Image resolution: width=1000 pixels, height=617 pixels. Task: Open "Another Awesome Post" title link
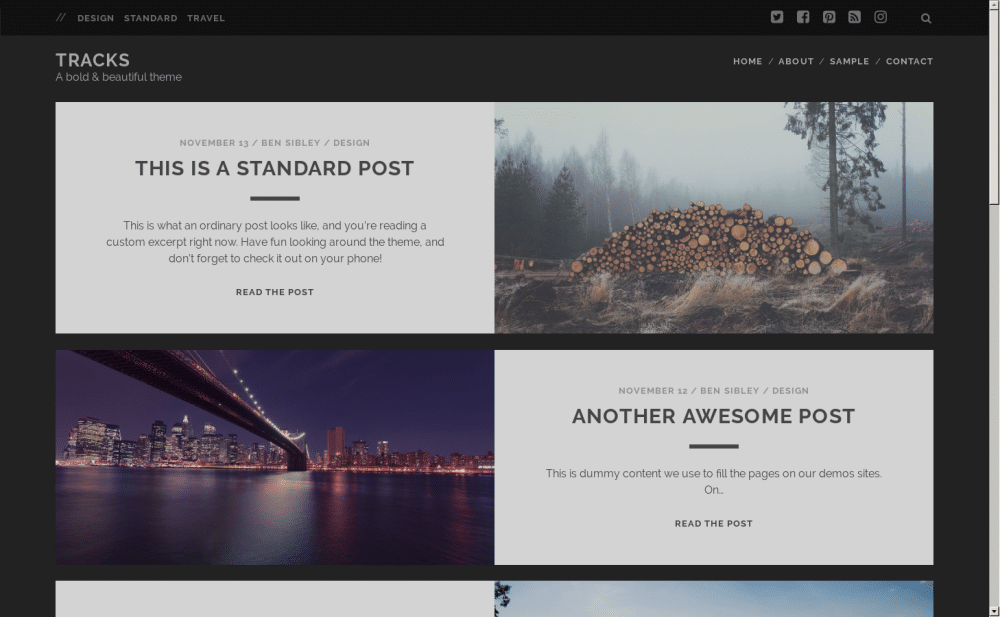coord(713,416)
